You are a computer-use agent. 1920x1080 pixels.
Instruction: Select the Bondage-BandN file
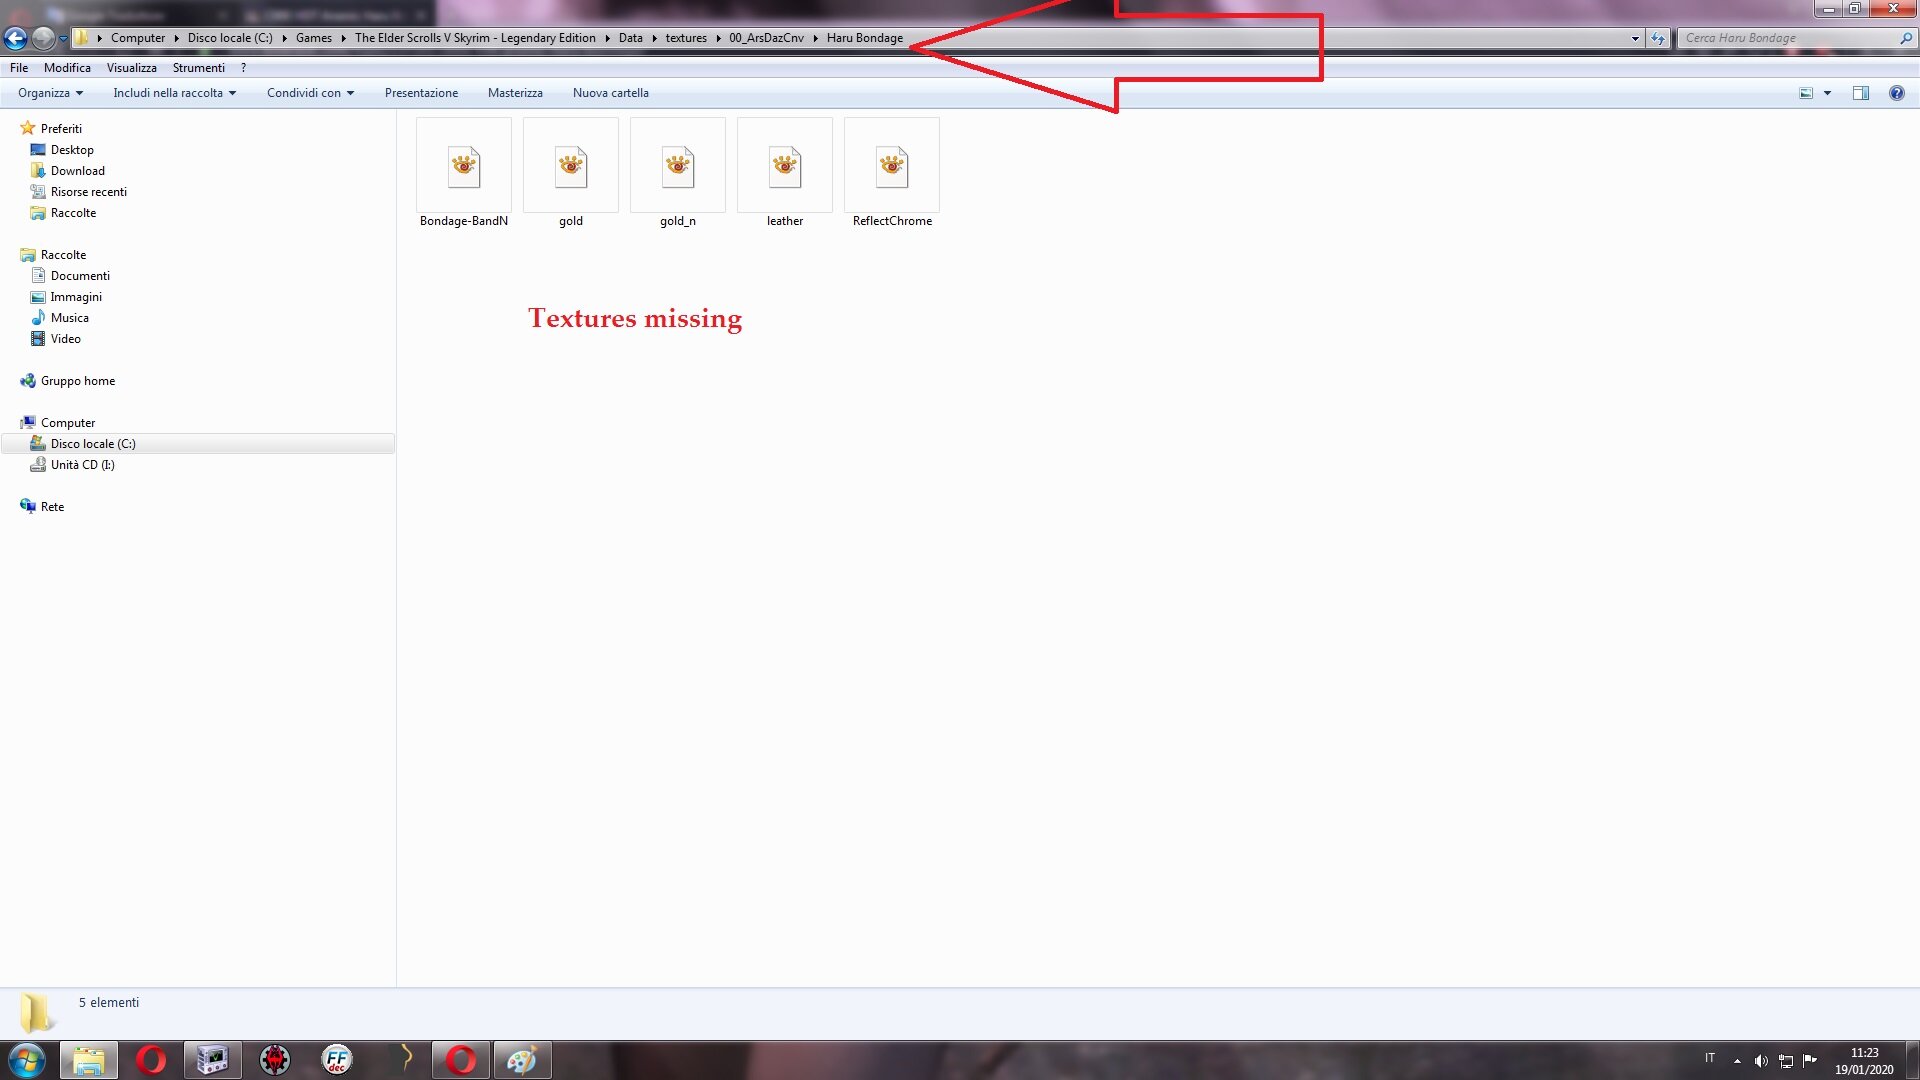pos(464,173)
